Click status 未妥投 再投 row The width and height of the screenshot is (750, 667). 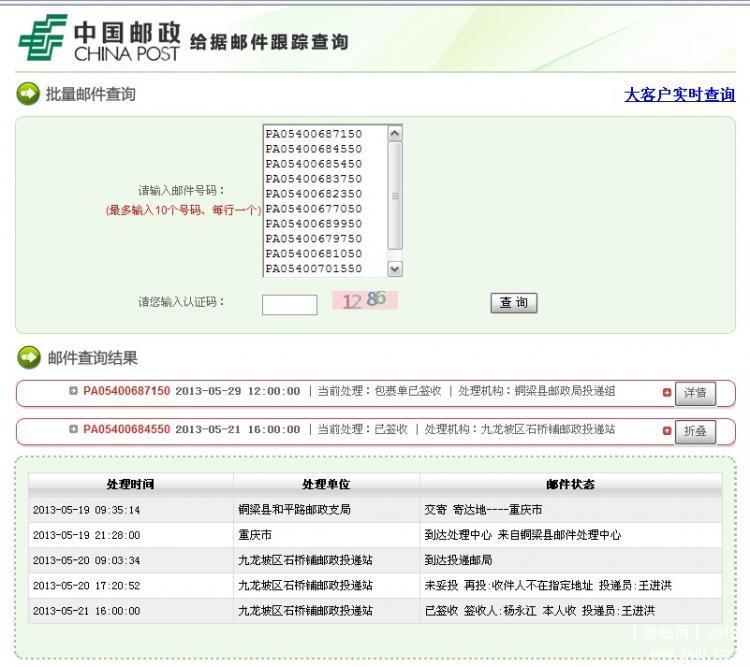pos(571,586)
